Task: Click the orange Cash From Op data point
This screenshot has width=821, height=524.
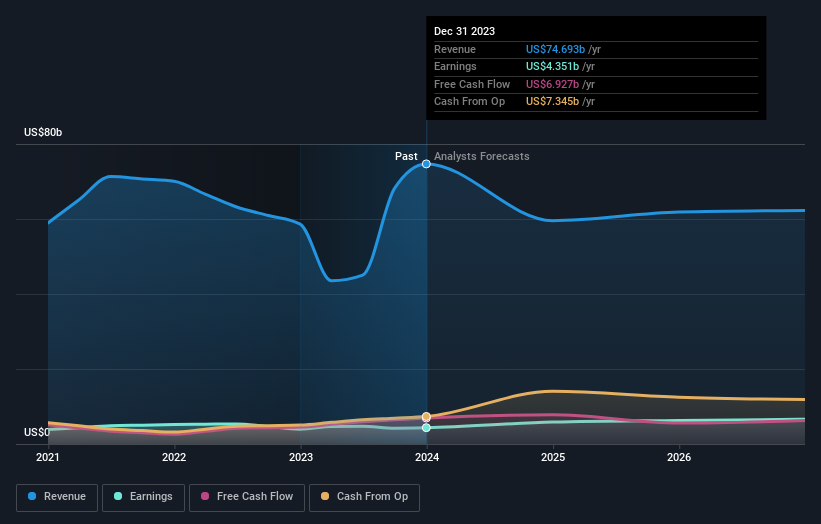Action: pos(426,417)
